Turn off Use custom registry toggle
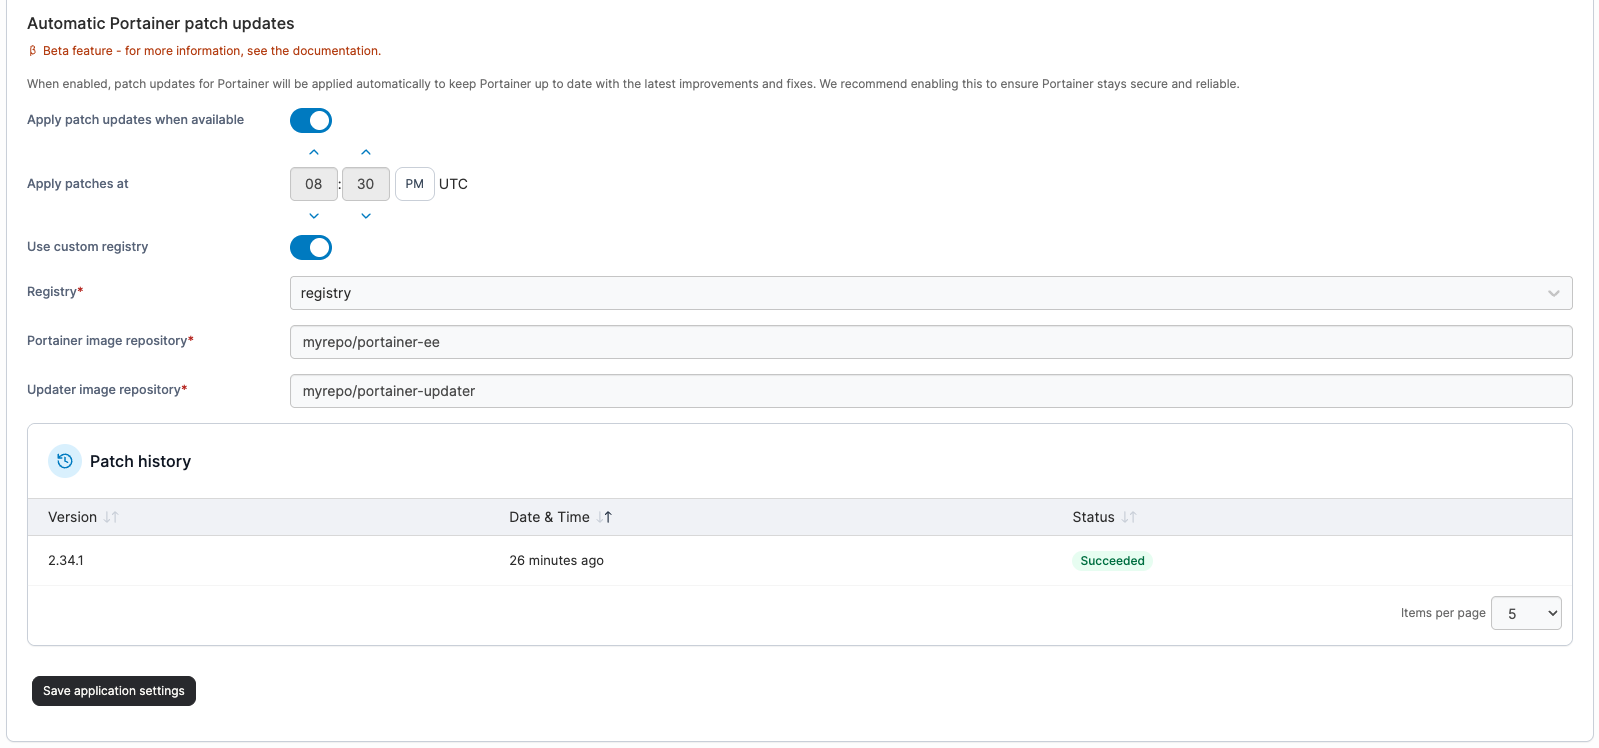Screen dimensions: 1599x748 click(311, 247)
